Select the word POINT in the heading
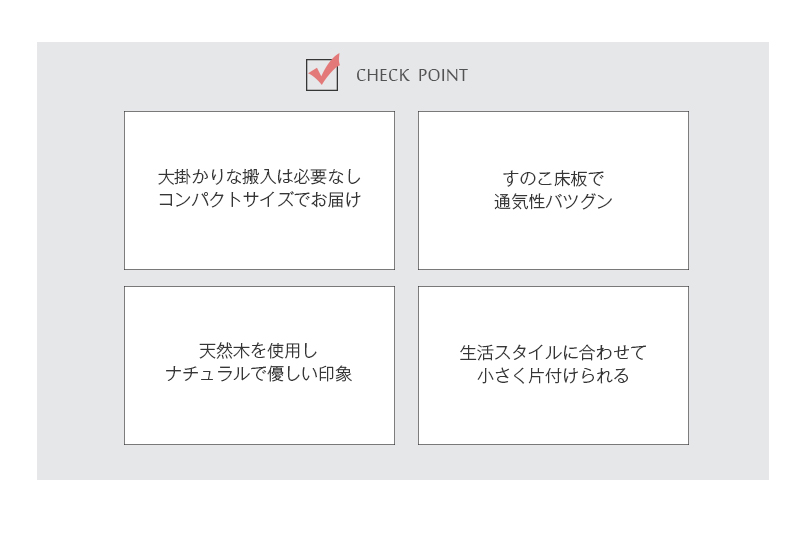 point(443,75)
